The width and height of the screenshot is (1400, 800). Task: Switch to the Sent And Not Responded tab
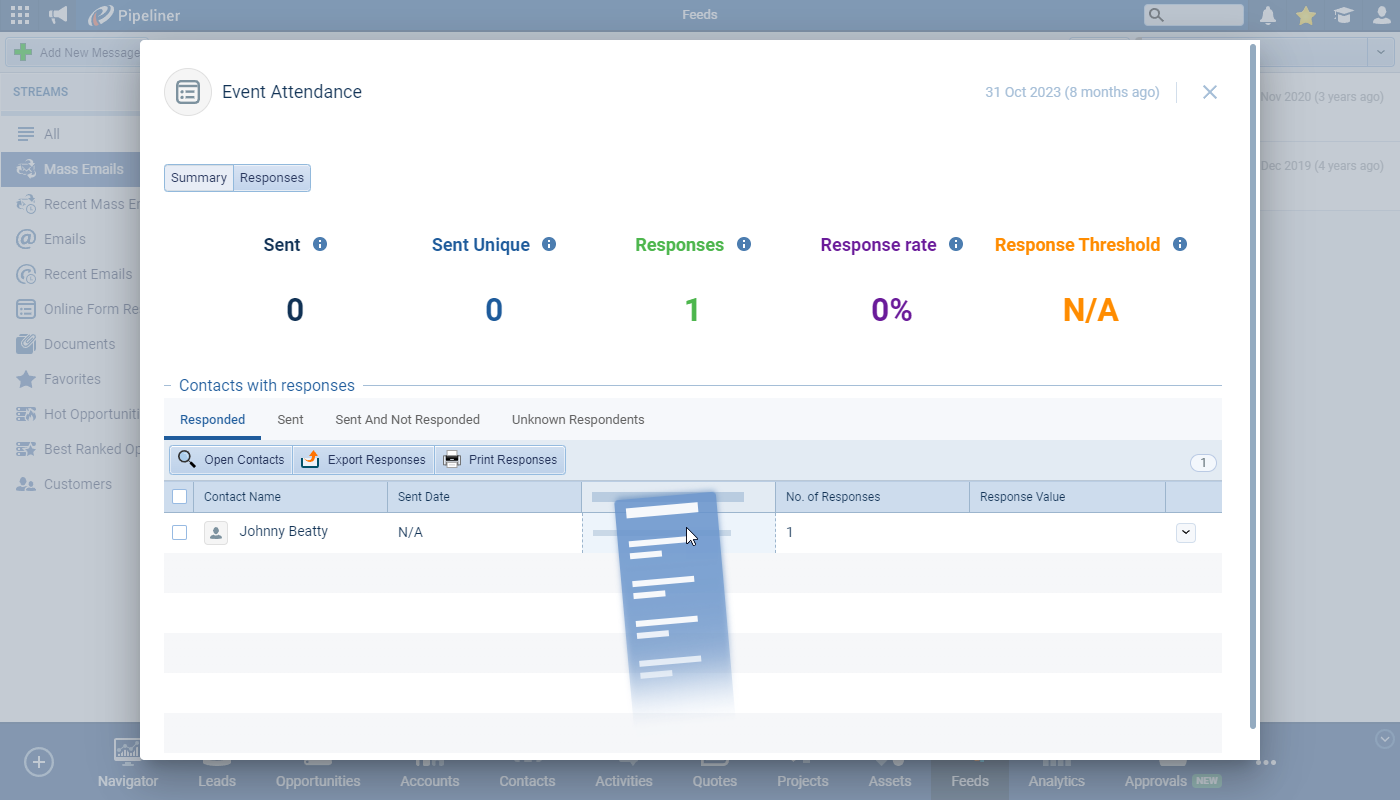(407, 420)
